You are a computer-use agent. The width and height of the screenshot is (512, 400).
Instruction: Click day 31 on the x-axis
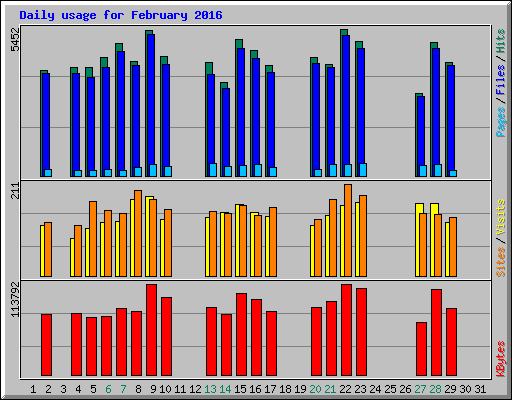(x=480, y=389)
